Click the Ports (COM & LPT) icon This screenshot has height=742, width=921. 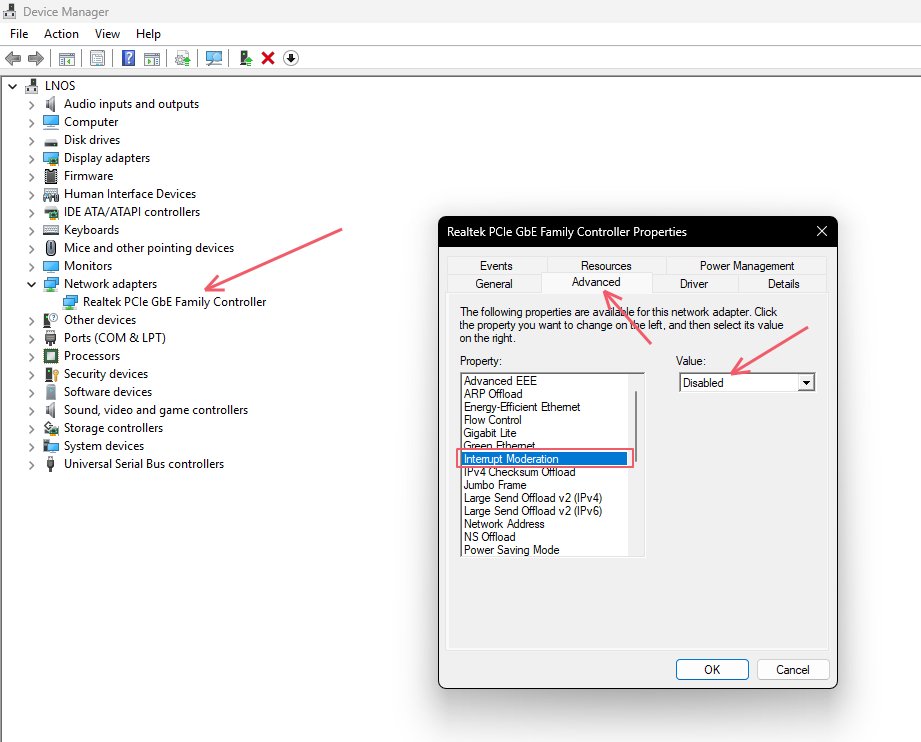click(x=51, y=338)
